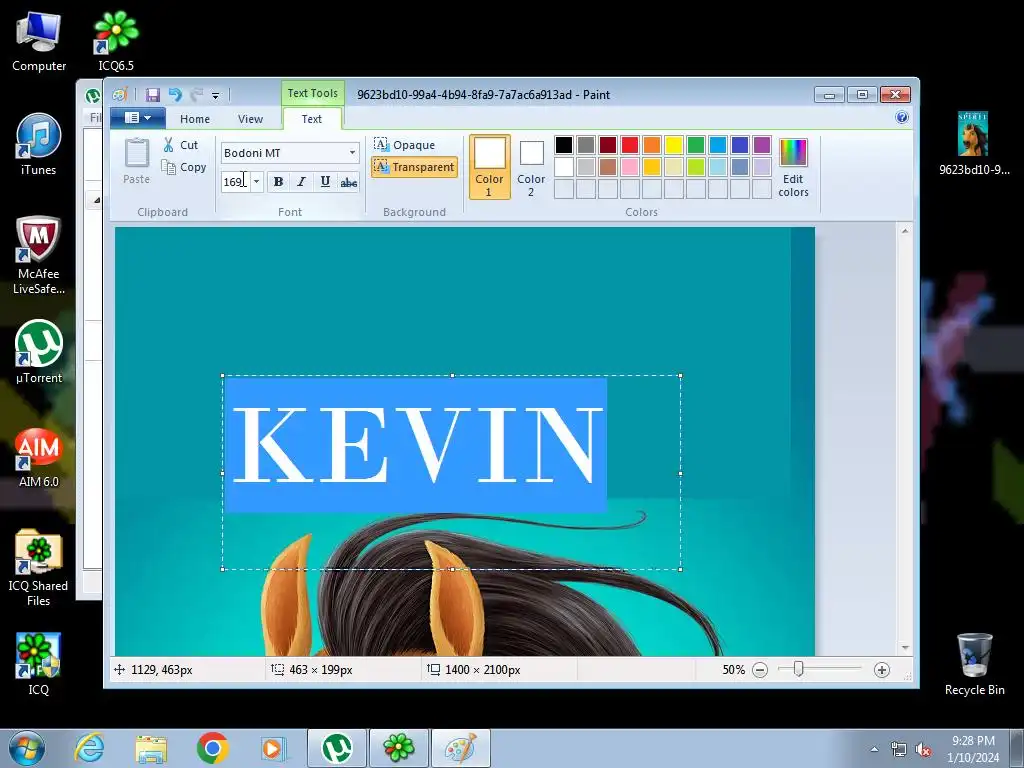Select the AIM 6.0 desktop shortcut
This screenshot has height=768, width=1024.
pyautogui.click(x=39, y=457)
